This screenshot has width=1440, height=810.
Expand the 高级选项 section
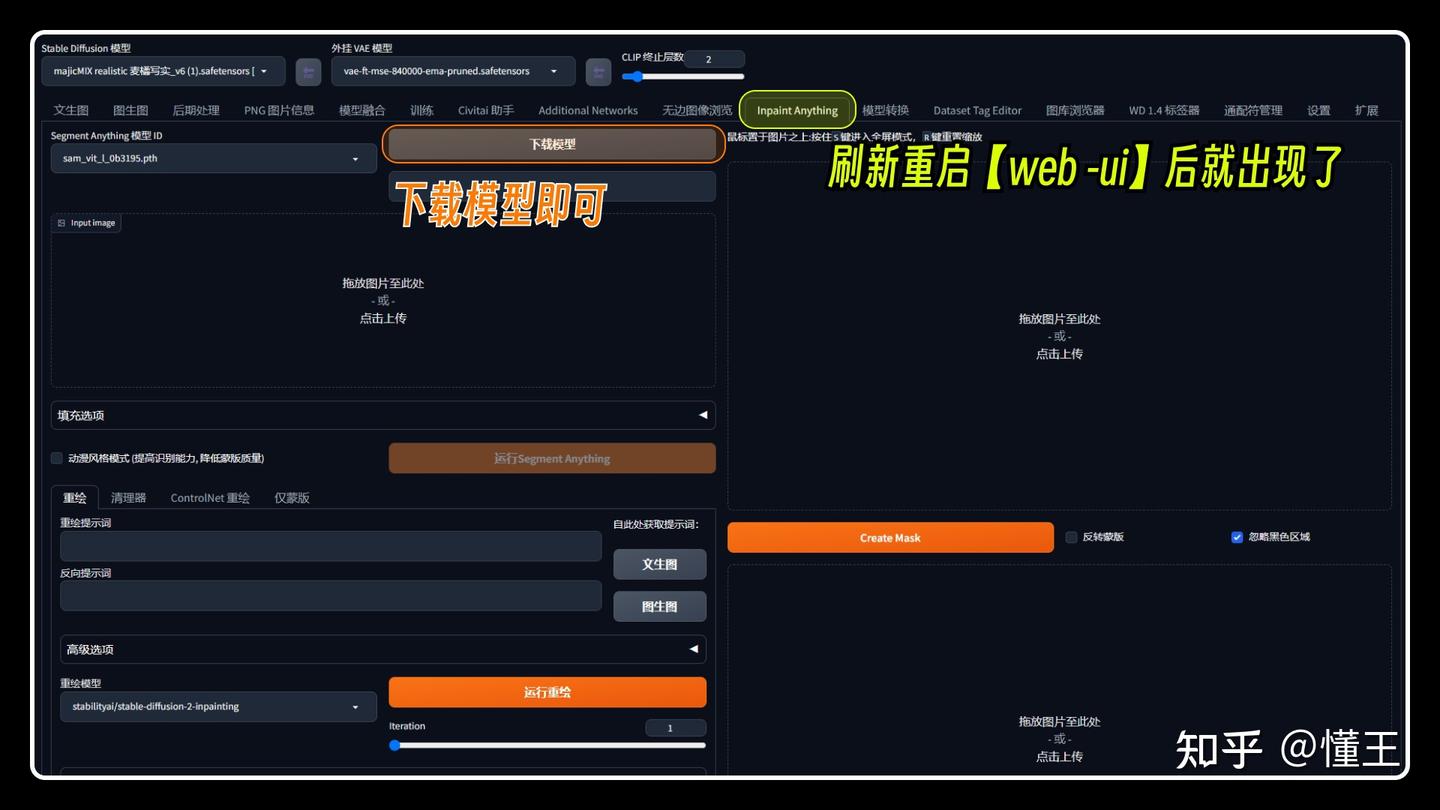pos(693,649)
